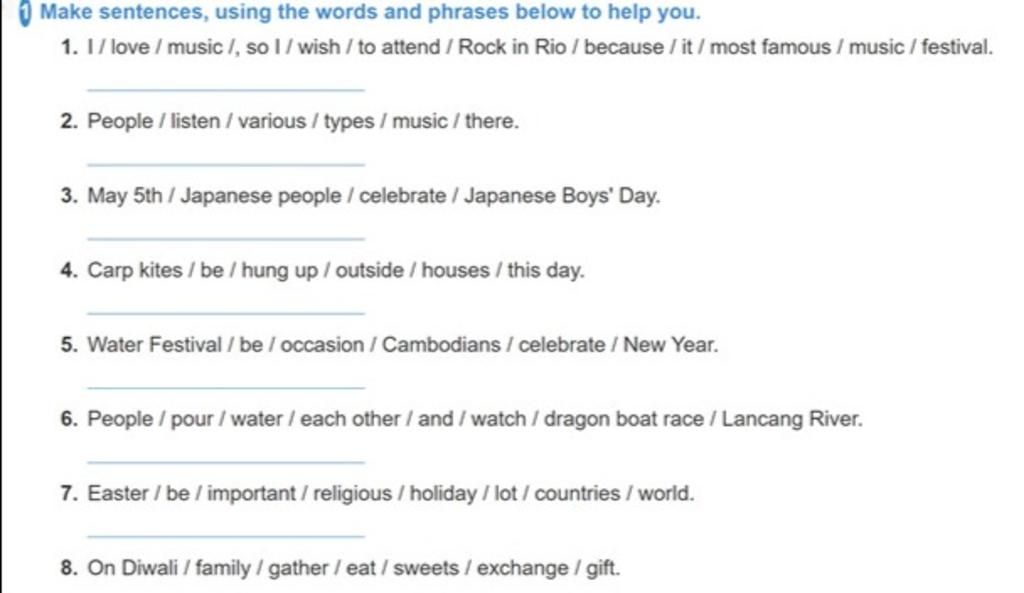1024x593 pixels.
Task: Click the blue exercise number 1 icon
Action: [24, 12]
